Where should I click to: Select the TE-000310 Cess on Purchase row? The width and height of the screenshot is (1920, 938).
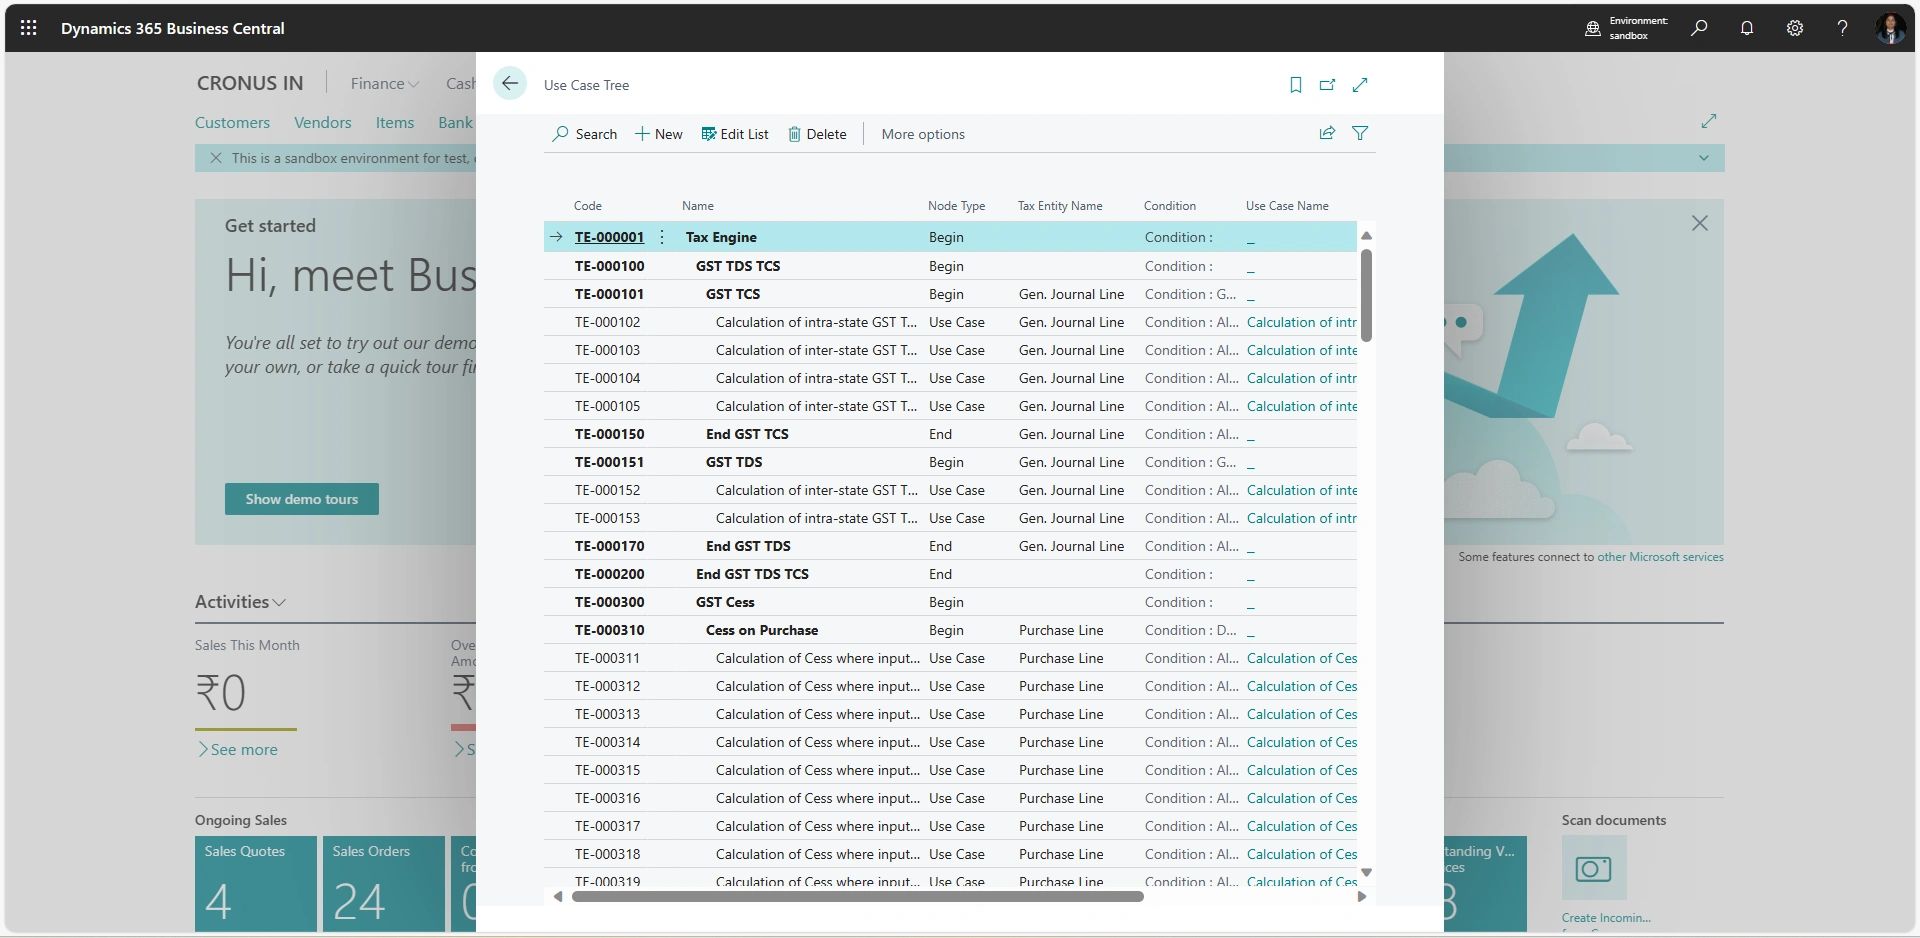pyautogui.click(x=761, y=630)
